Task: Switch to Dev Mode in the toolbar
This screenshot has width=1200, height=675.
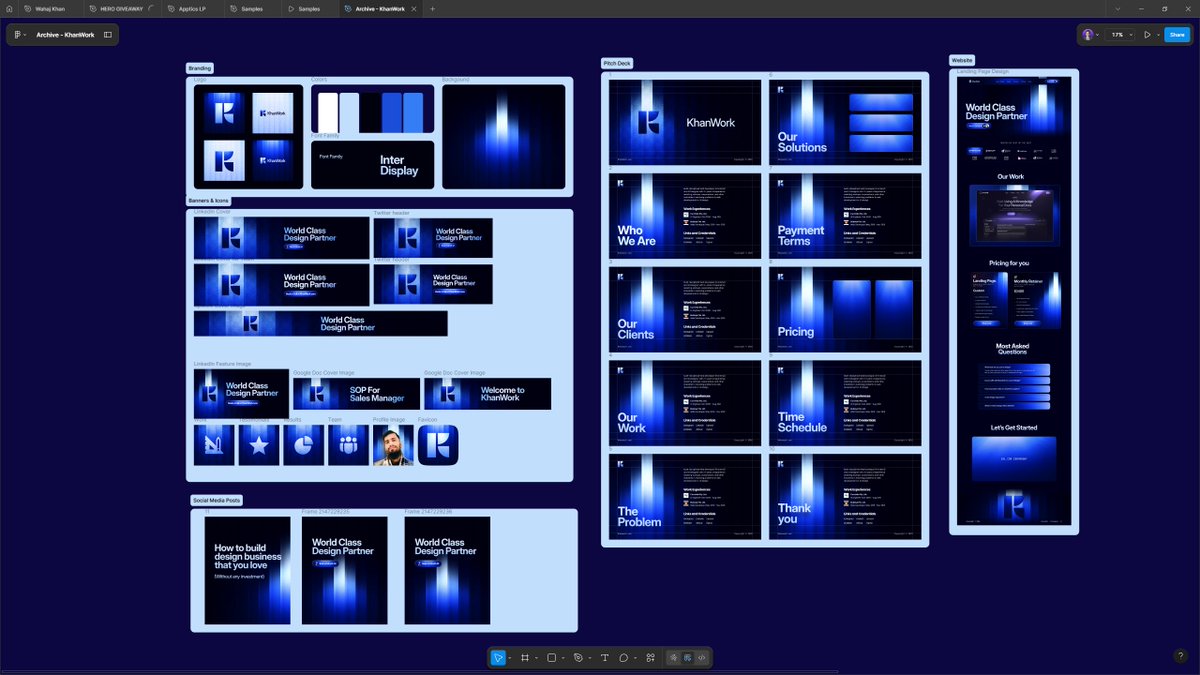Action: tap(701, 658)
